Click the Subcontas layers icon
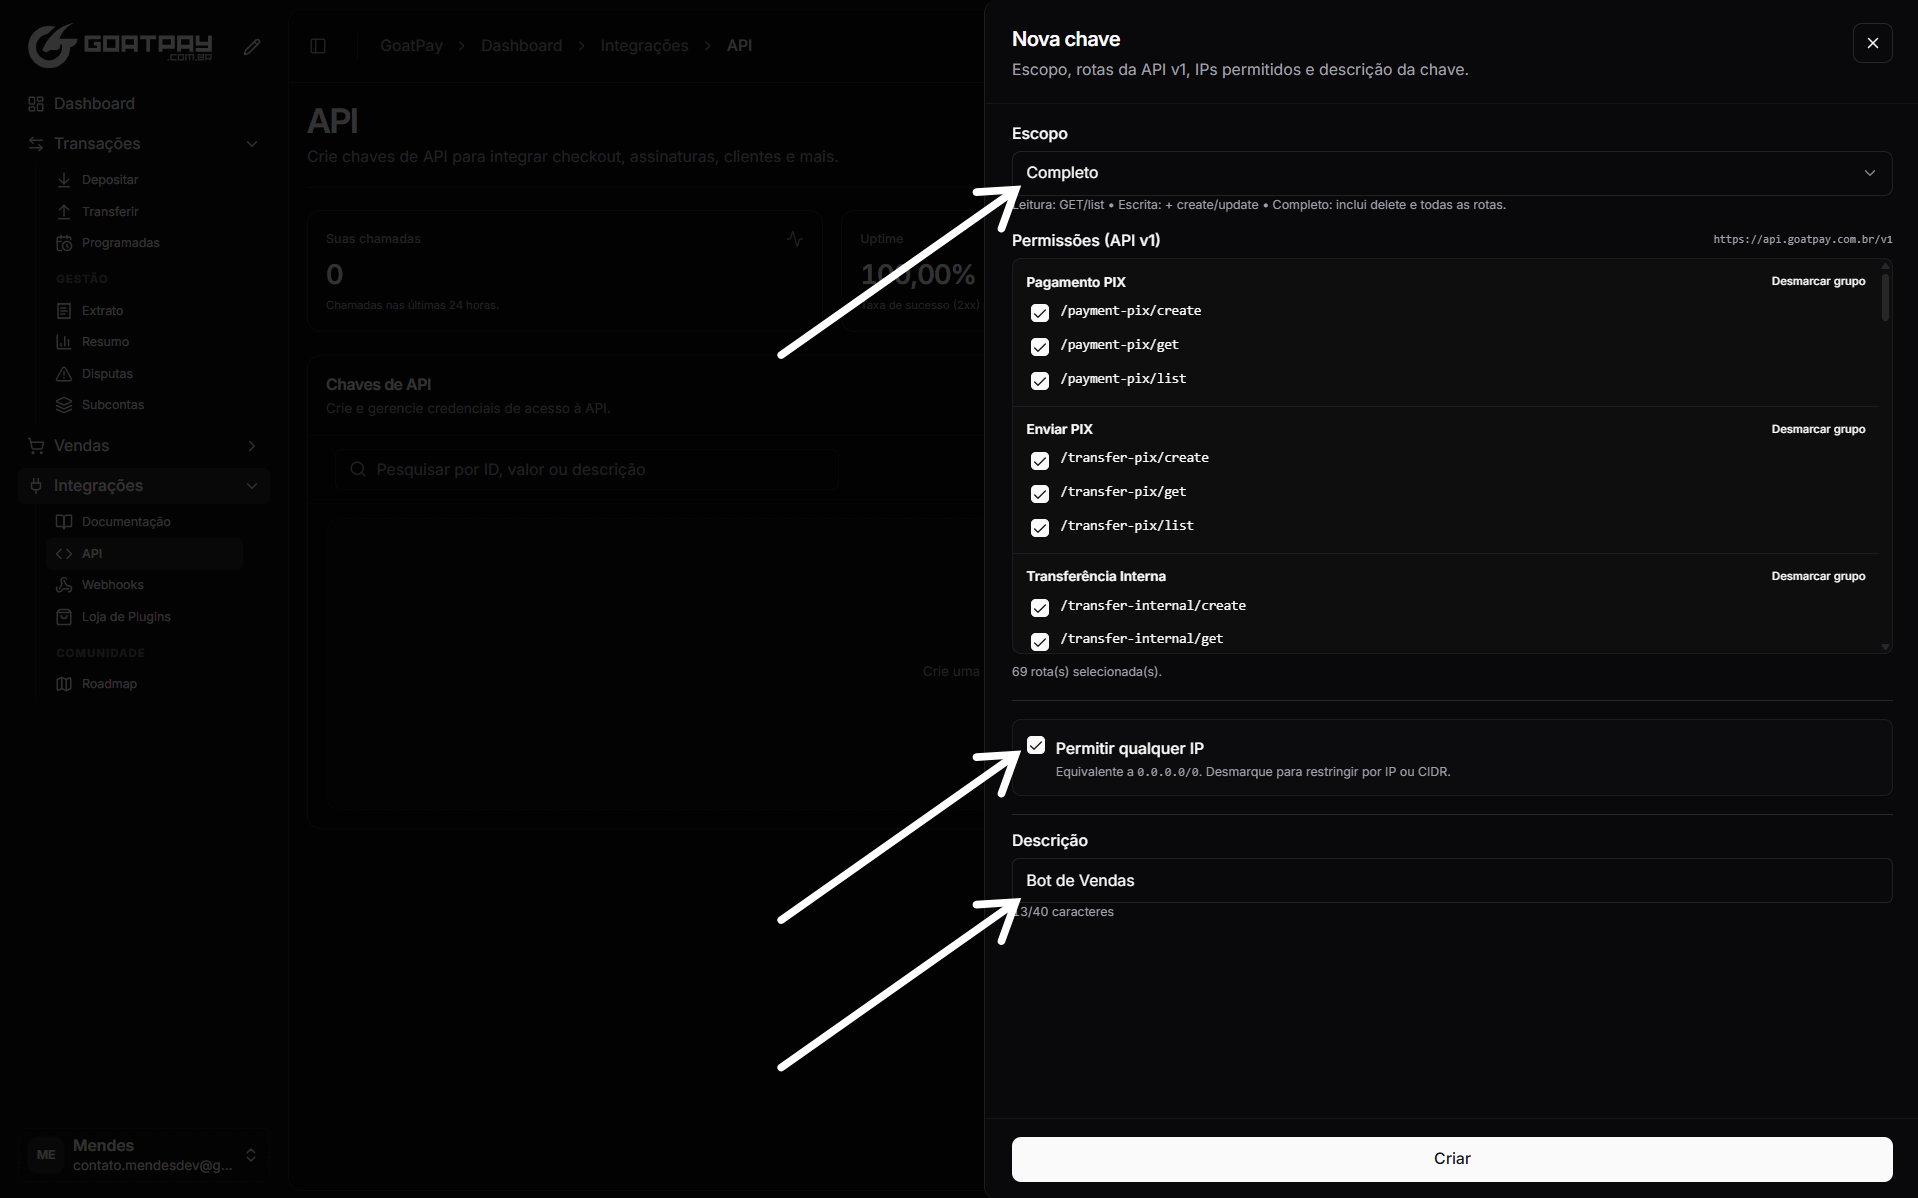 pyautogui.click(x=64, y=405)
